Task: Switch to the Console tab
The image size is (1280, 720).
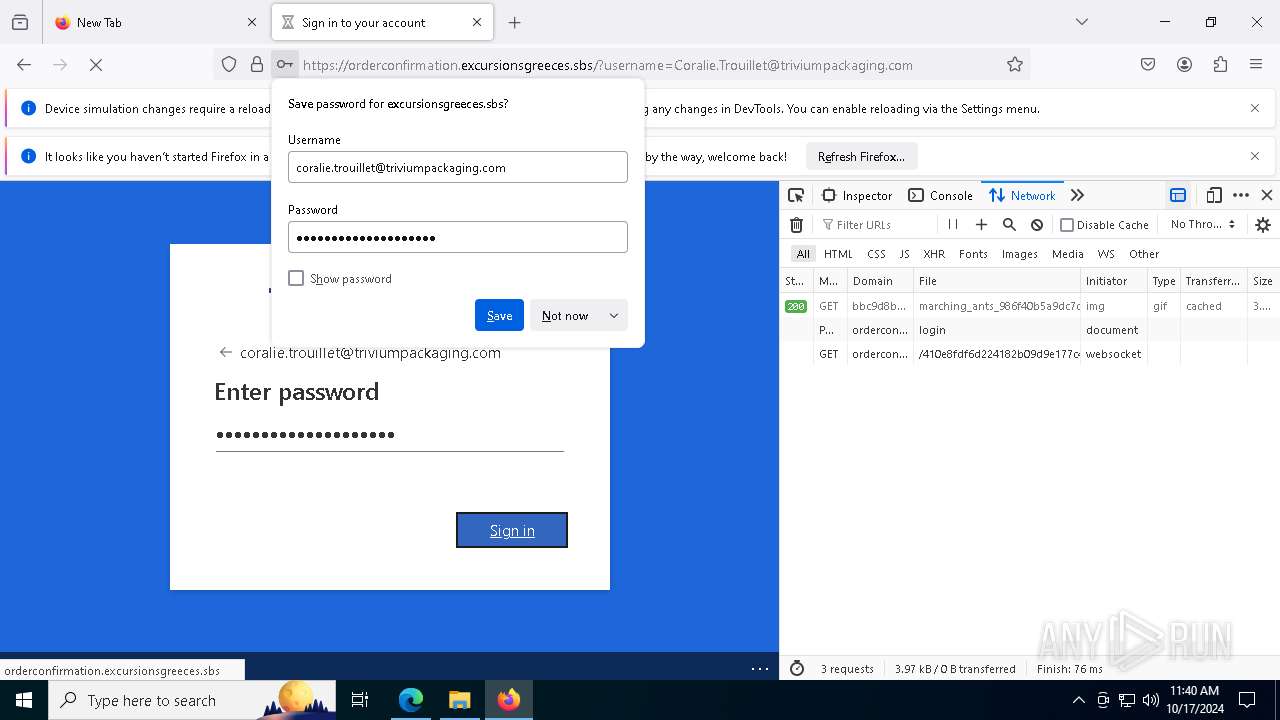Action: [940, 195]
